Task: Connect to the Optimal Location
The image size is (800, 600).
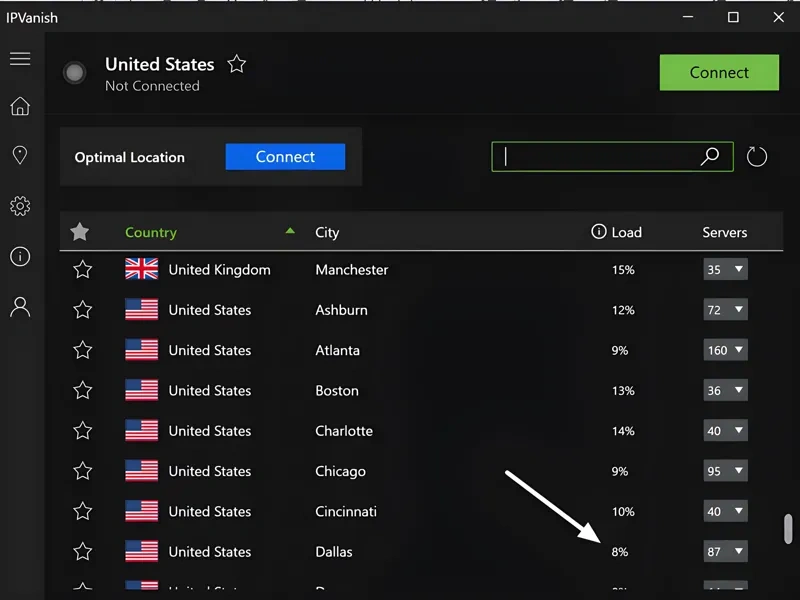Action: 285,157
